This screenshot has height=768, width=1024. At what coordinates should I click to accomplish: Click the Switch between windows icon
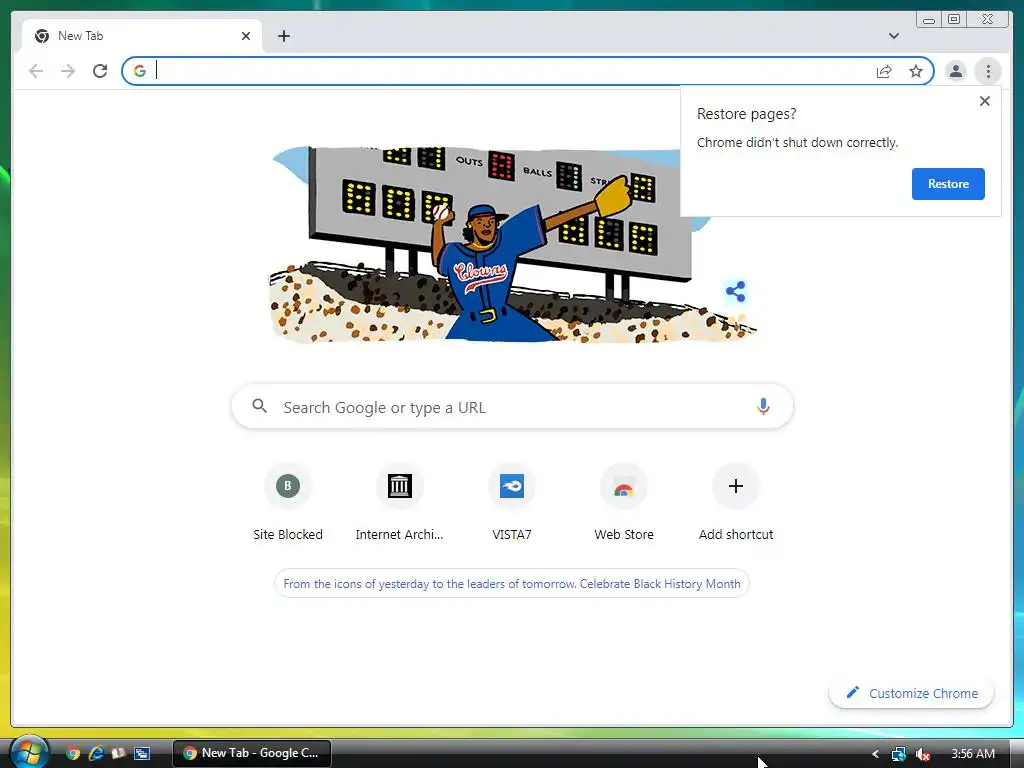(142, 753)
